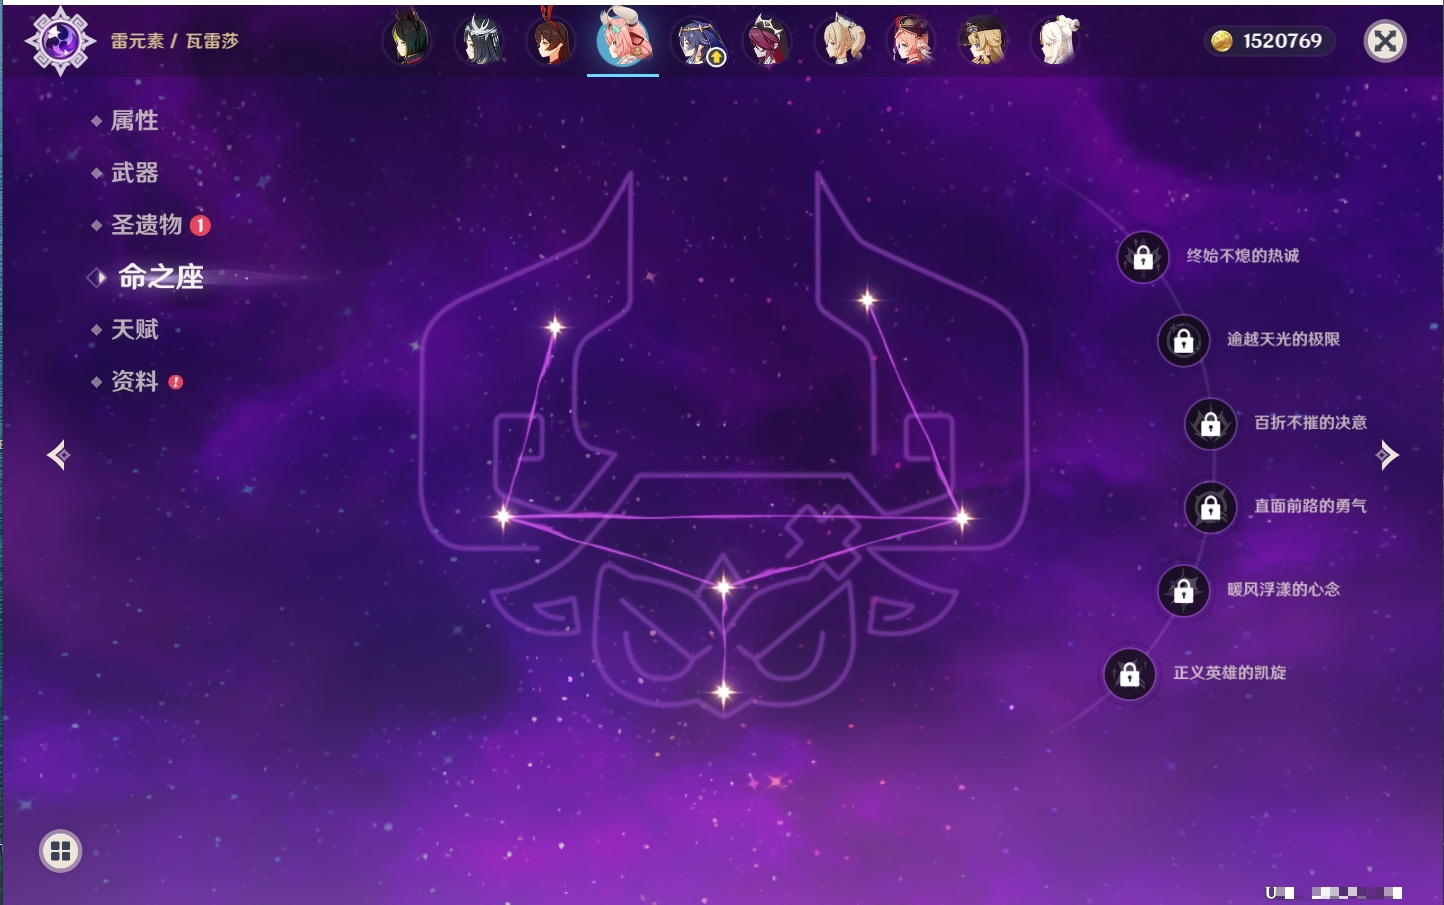Click the bottom-most star of the constellation
1444x905 pixels.
[723, 691]
